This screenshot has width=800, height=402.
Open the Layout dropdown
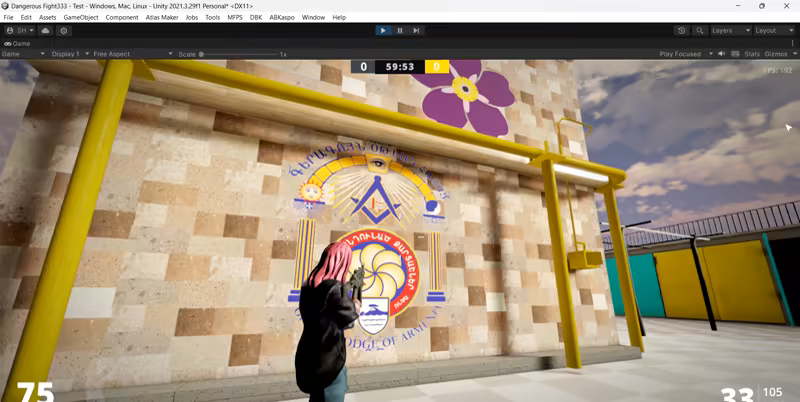pyautogui.click(x=772, y=31)
